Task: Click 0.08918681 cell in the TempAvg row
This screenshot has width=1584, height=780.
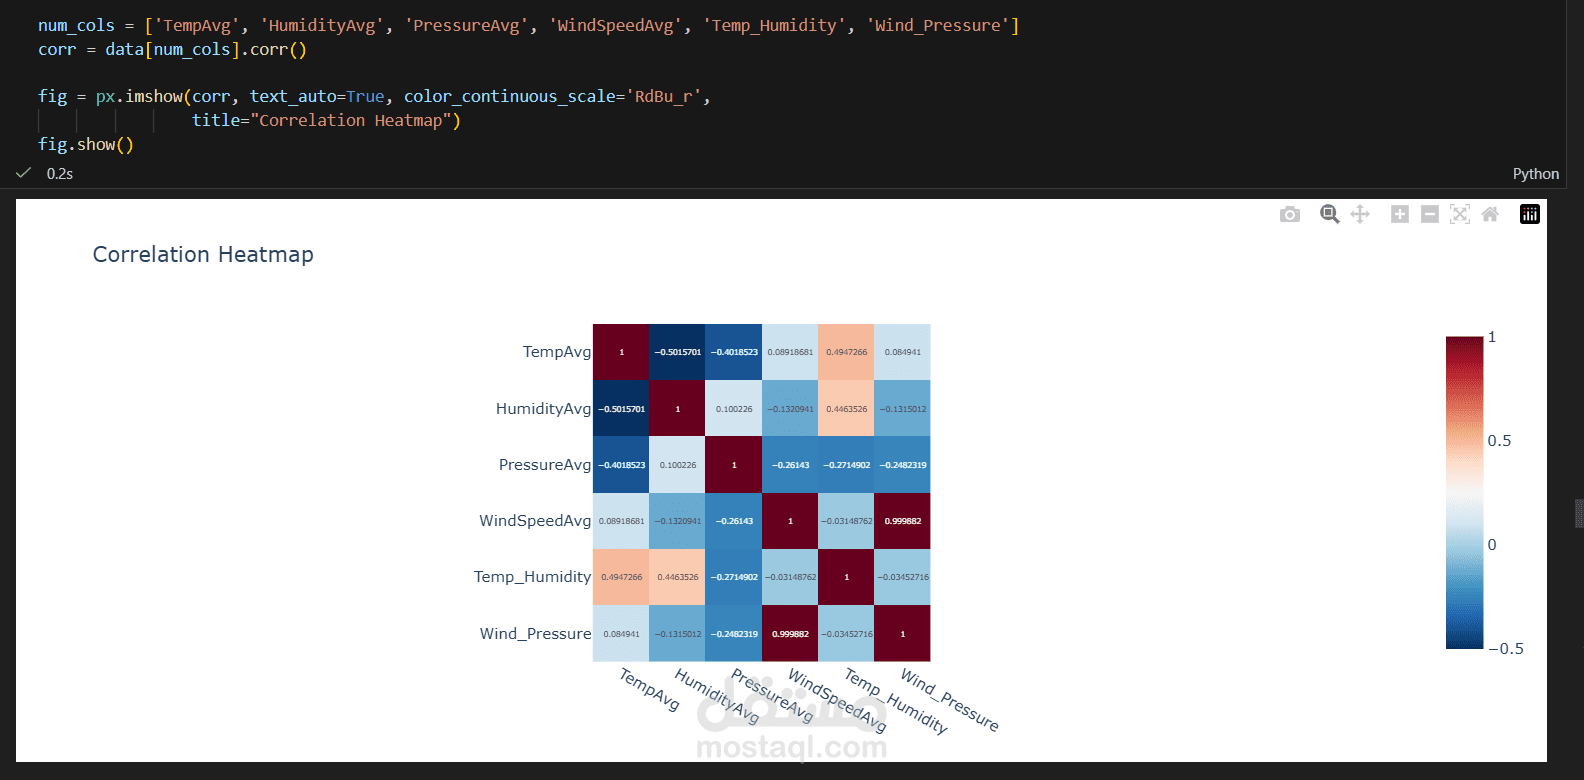Action: [x=790, y=352]
